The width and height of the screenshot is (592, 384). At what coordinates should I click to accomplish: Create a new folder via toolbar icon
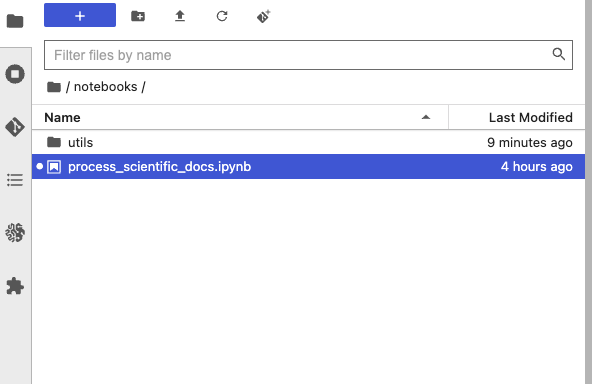click(138, 16)
